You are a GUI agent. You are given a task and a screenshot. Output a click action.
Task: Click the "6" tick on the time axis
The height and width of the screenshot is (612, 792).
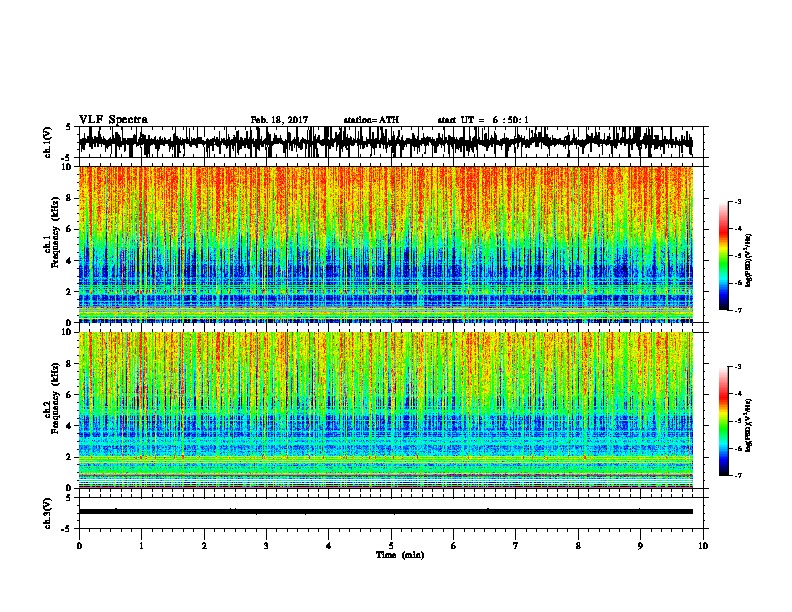point(454,546)
